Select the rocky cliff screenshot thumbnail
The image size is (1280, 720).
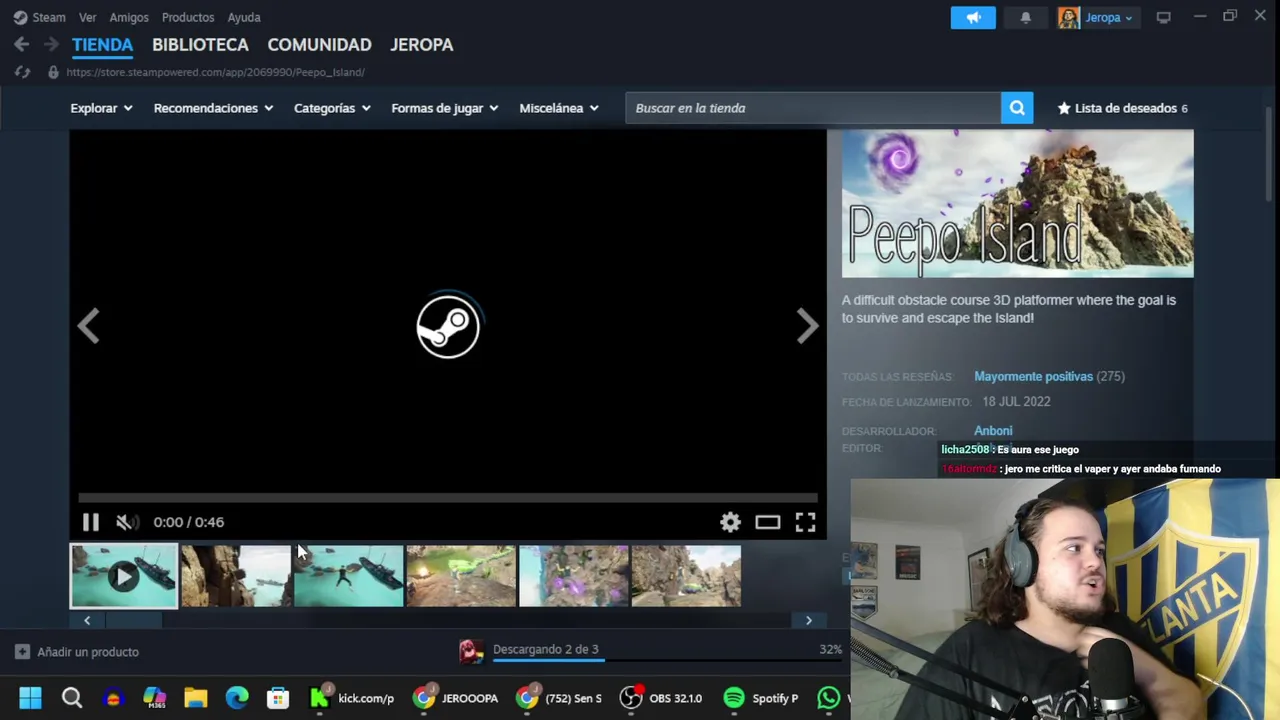coord(236,576)
